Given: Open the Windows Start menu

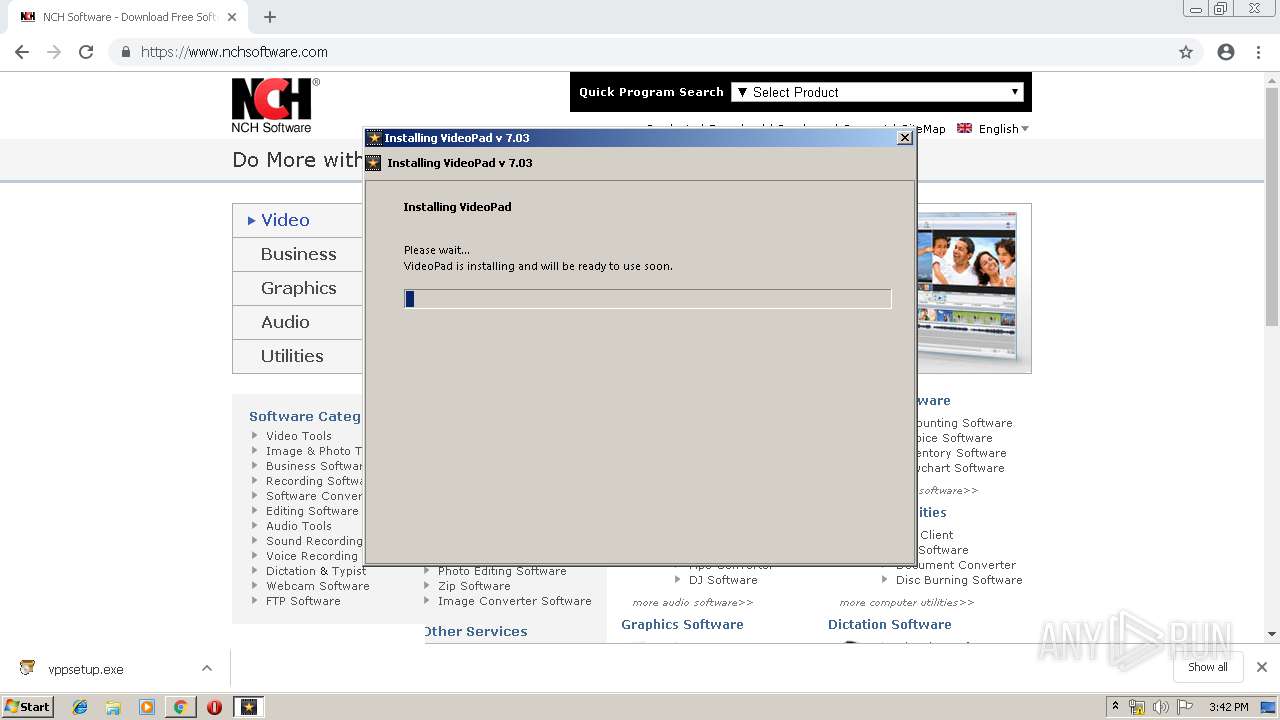Looking at the screenshot, I should click(x=28, y=707).
